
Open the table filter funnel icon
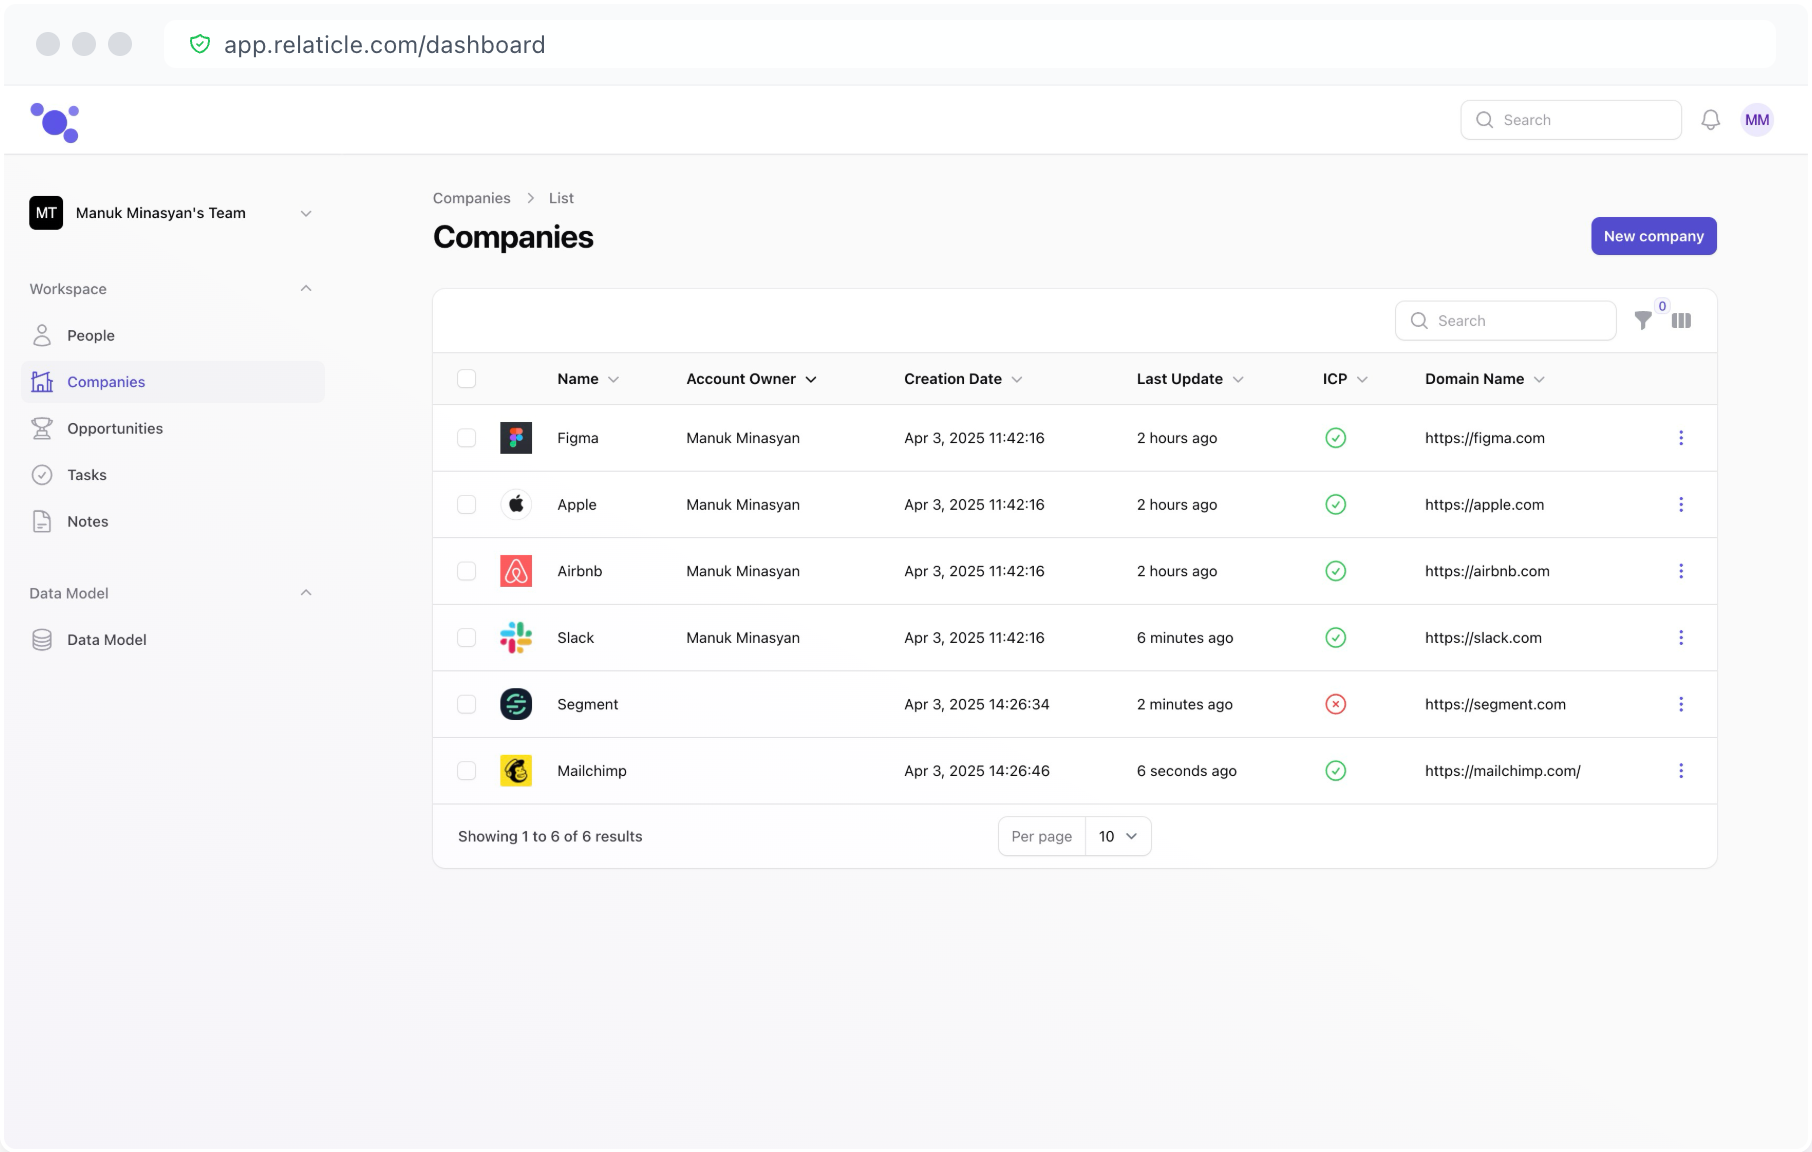[1642, 321]
